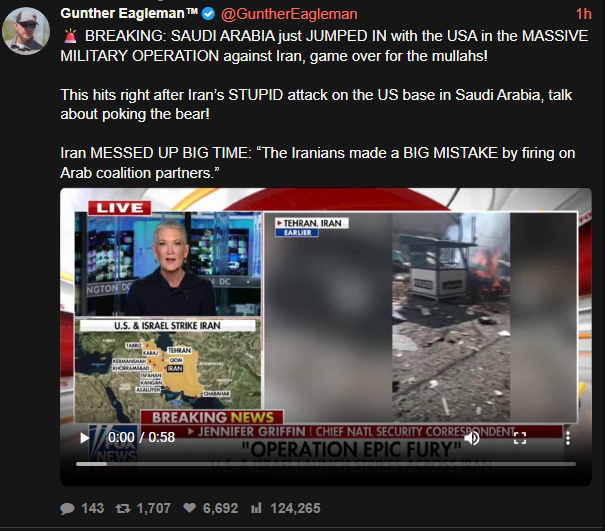Viewport: 605px width, 531px height.
Task: View post analytics bar chart icon
Action: 256,508
